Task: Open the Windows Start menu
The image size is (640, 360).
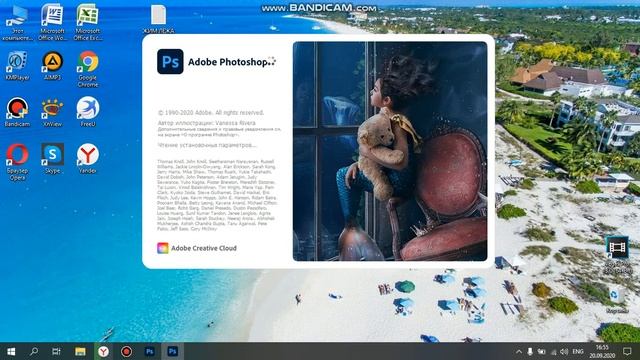Action: point(11,351)
